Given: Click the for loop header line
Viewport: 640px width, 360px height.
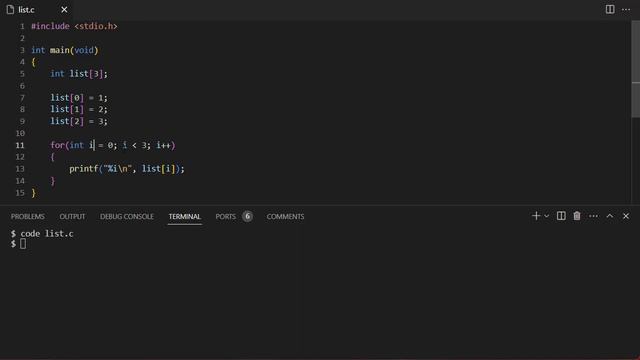Looking at the screenshot, I should pyautogui.click(x=113, y=145).
